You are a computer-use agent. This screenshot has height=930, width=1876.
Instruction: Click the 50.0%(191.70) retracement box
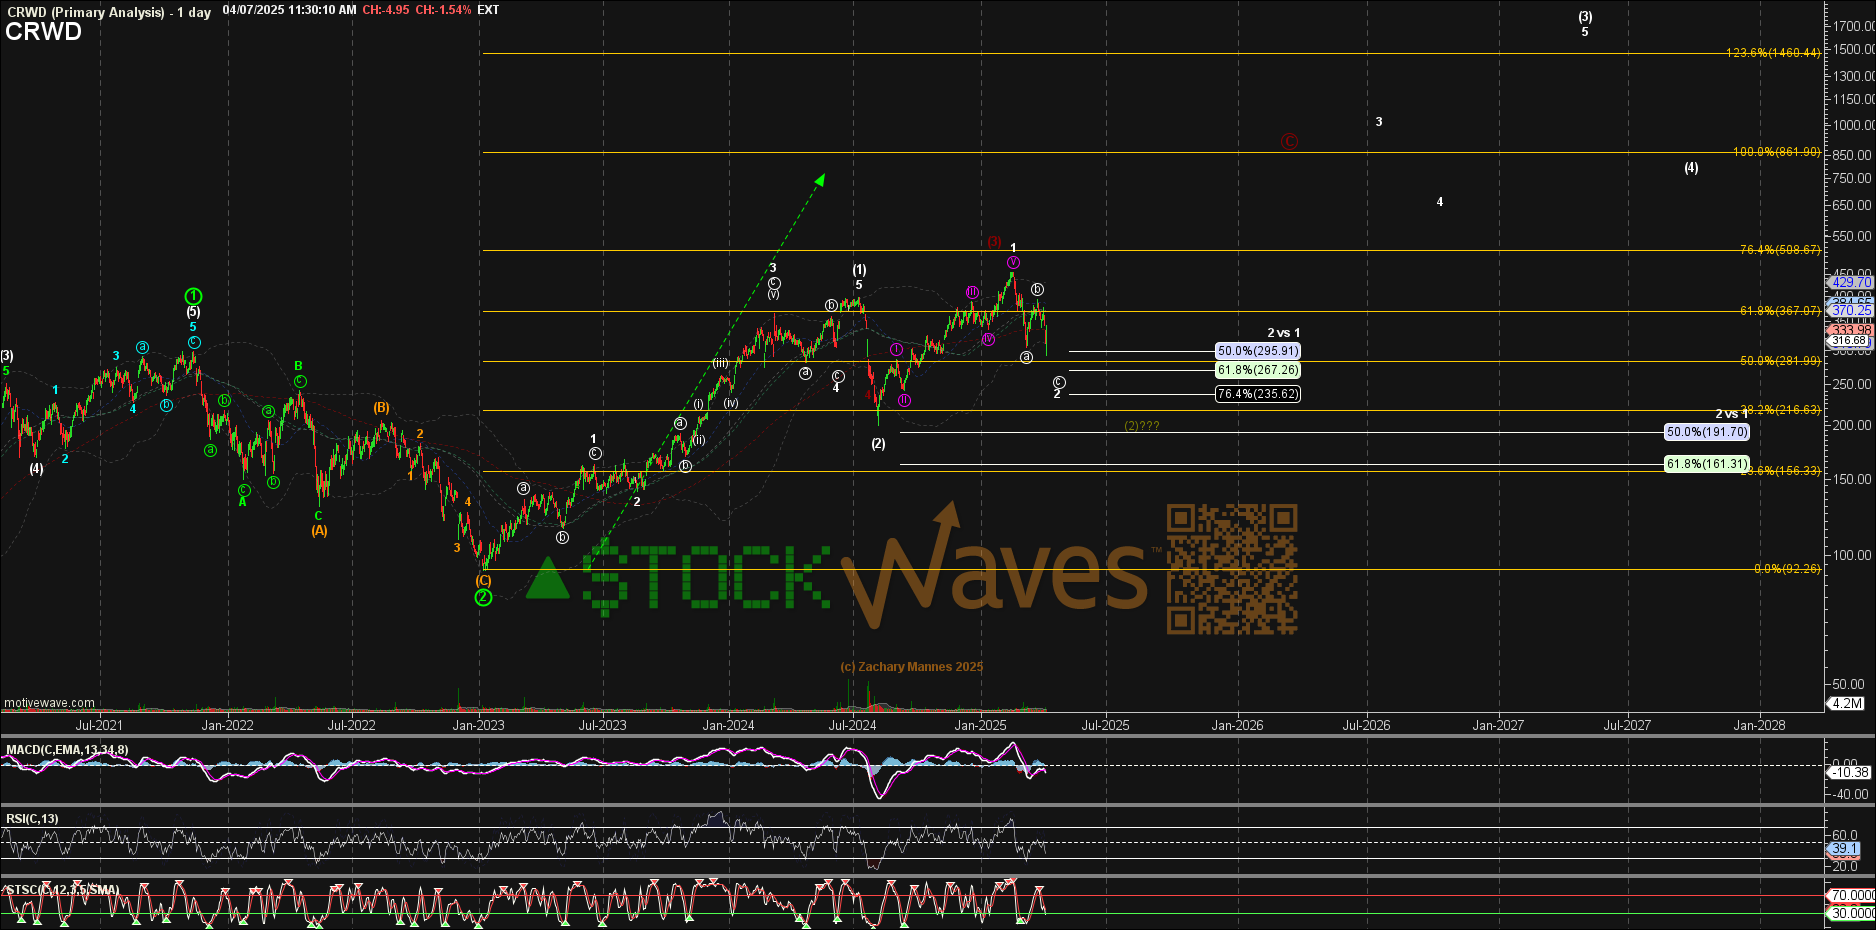[1707, 432]
